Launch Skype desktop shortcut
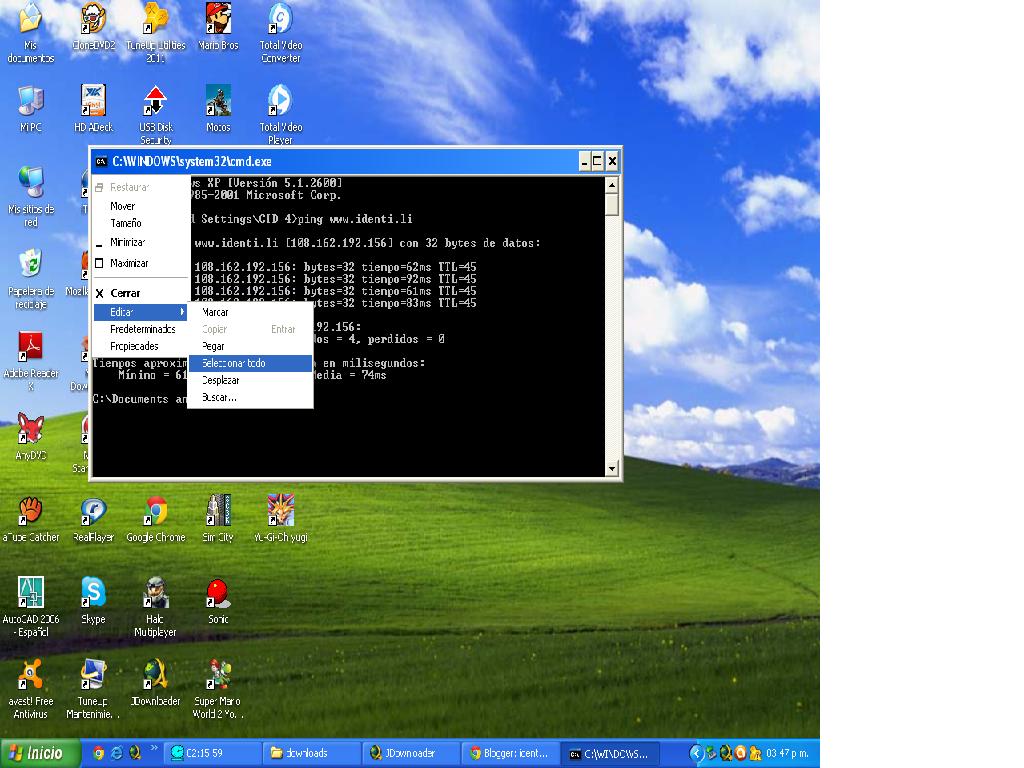This screenshot has height=768, width=1024. (93, 601)
